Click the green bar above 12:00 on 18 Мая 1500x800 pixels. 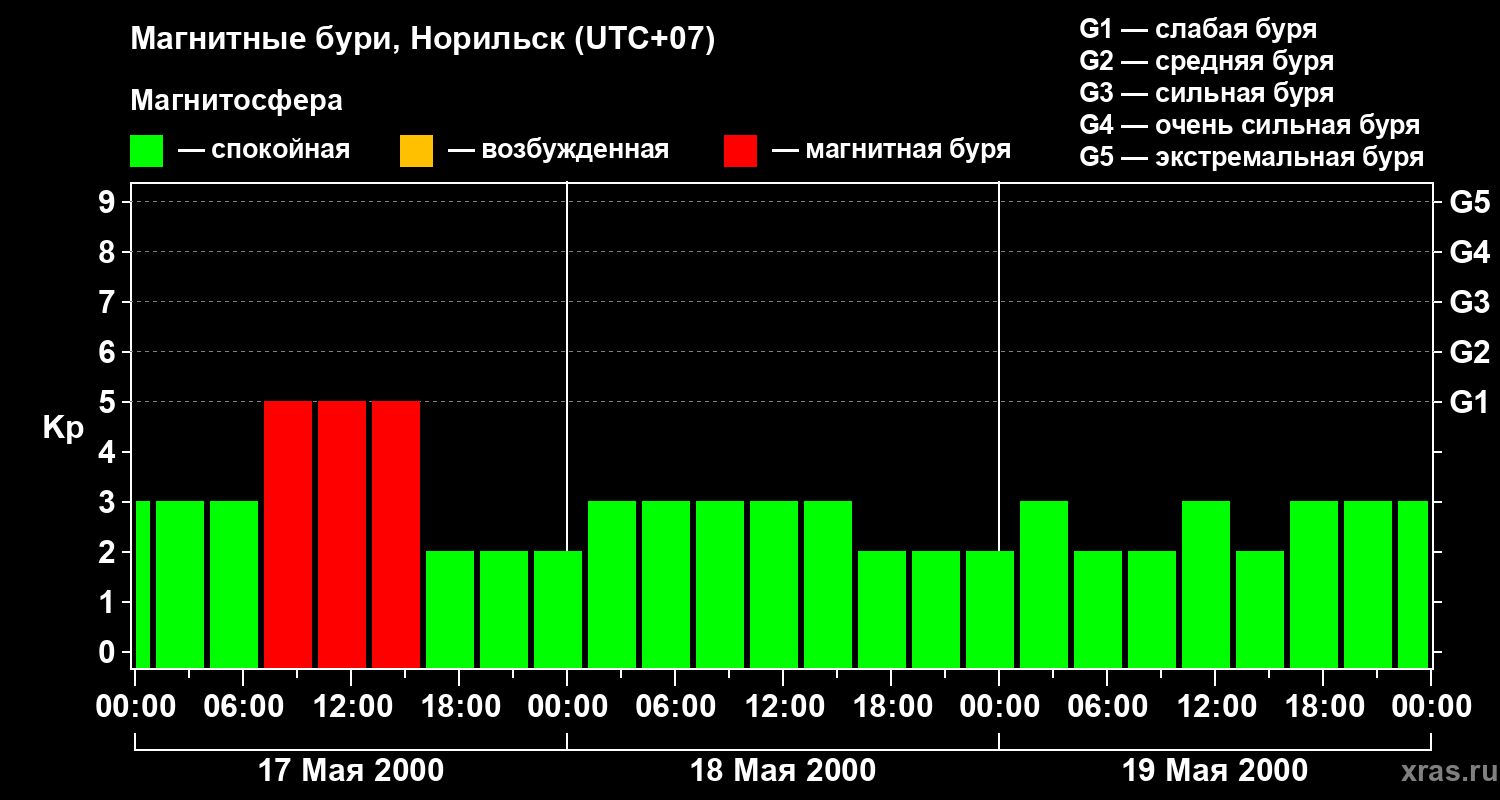[x=774, y=585]
